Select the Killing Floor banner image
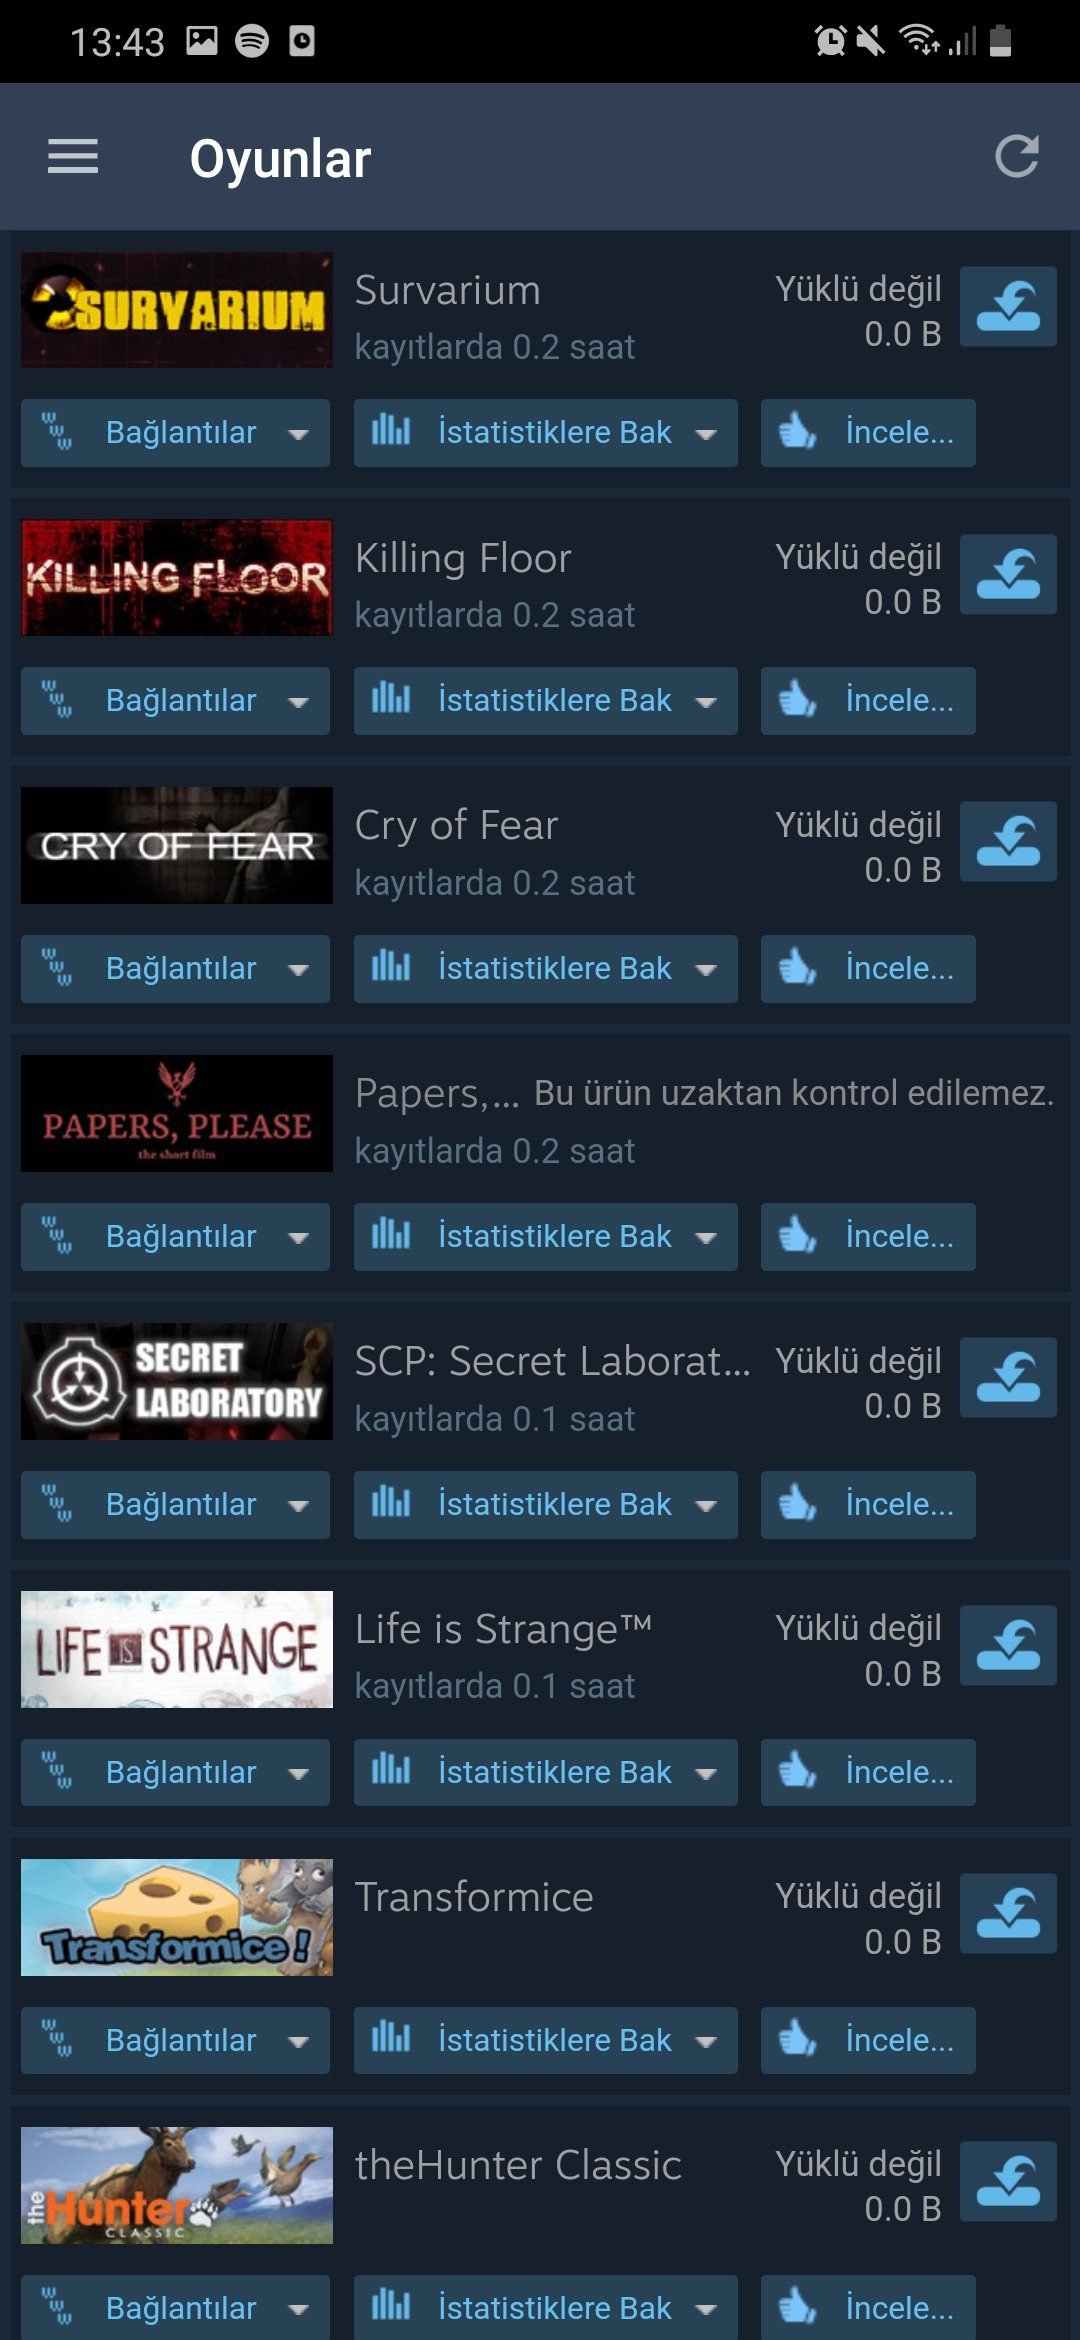The image size is (1080, 2340). [177, 577]
